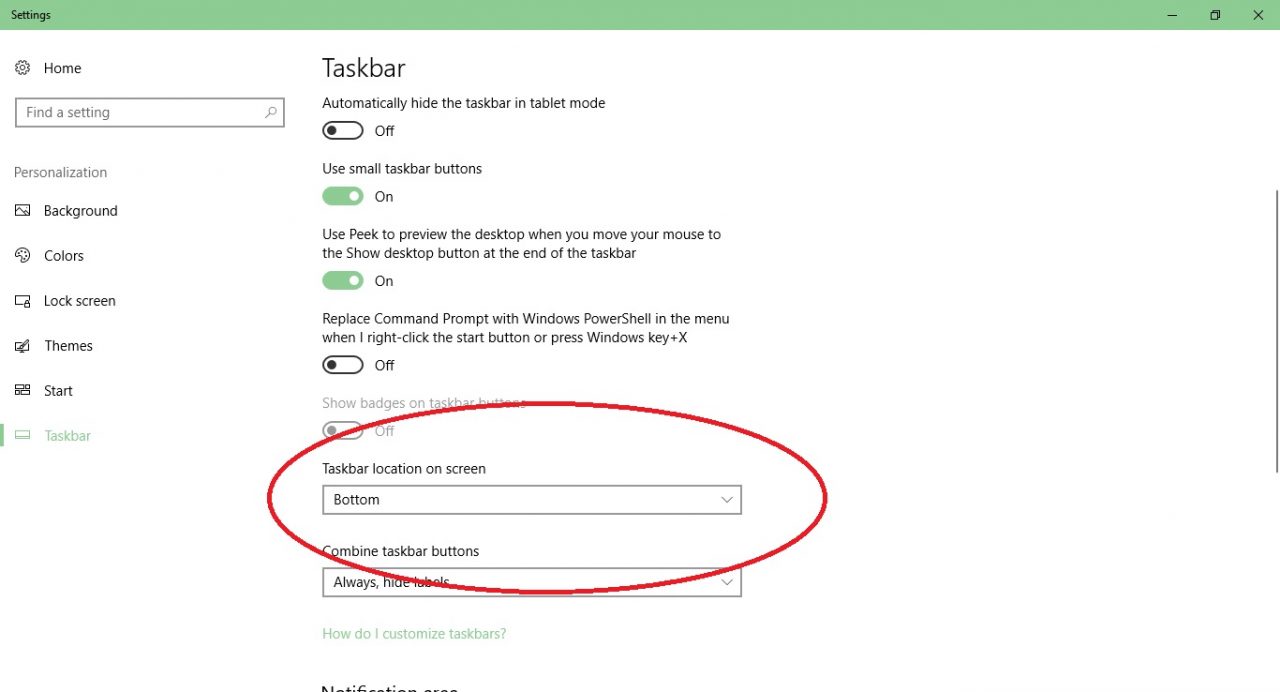Screen dimensions: 1280x692
Task: Disable Peek desktop preview switch
Action: 342,281
